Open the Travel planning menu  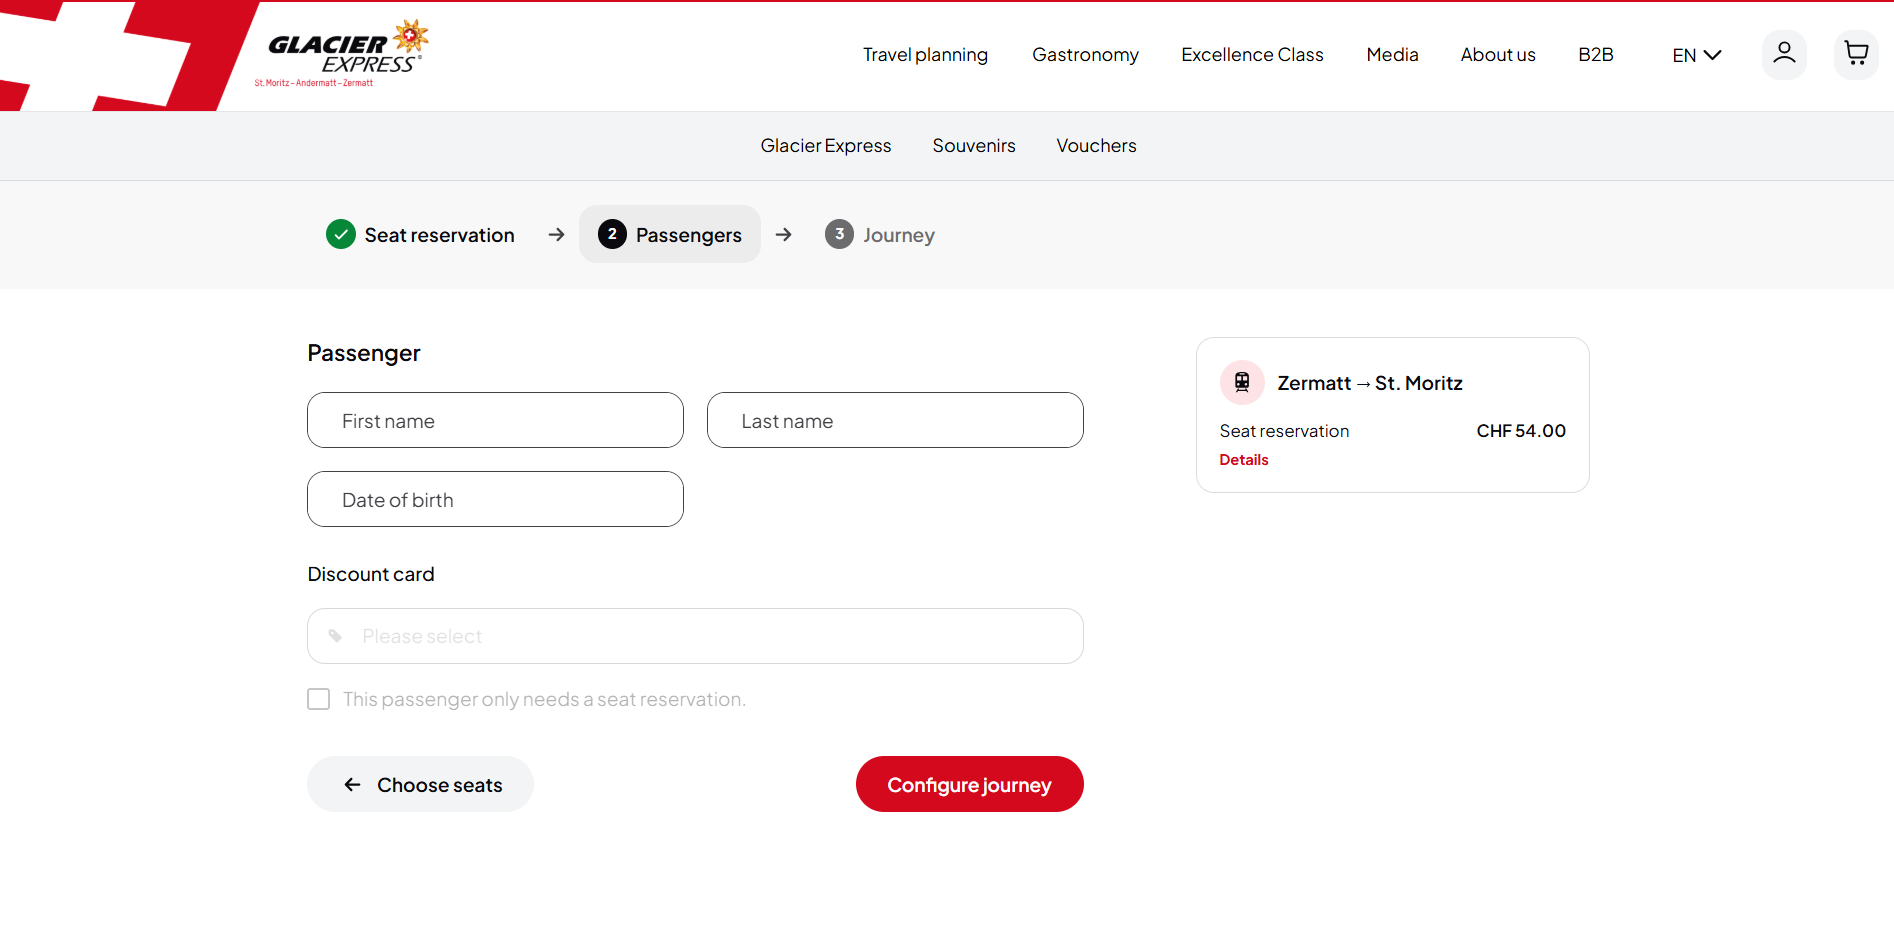pyautogui.click(x=925, y=55)
